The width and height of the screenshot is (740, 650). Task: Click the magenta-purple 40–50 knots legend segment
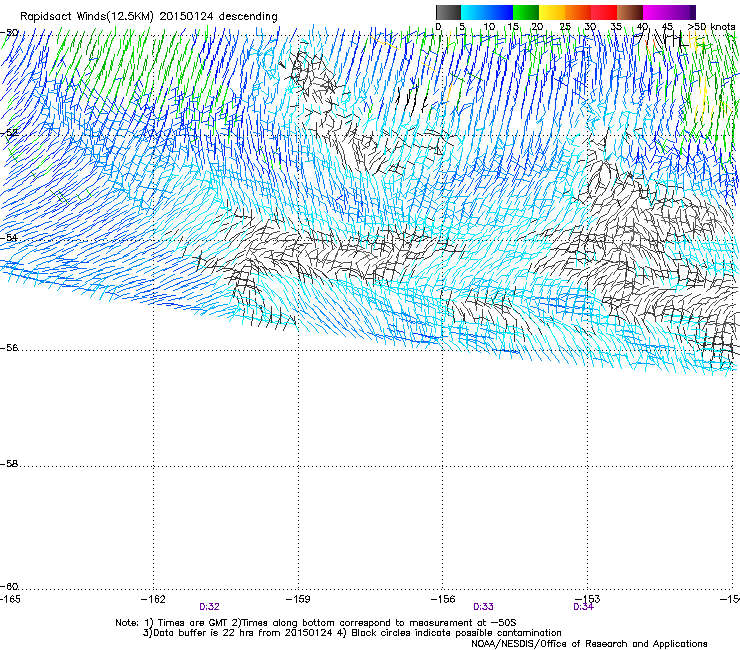[x=669, y=12]
